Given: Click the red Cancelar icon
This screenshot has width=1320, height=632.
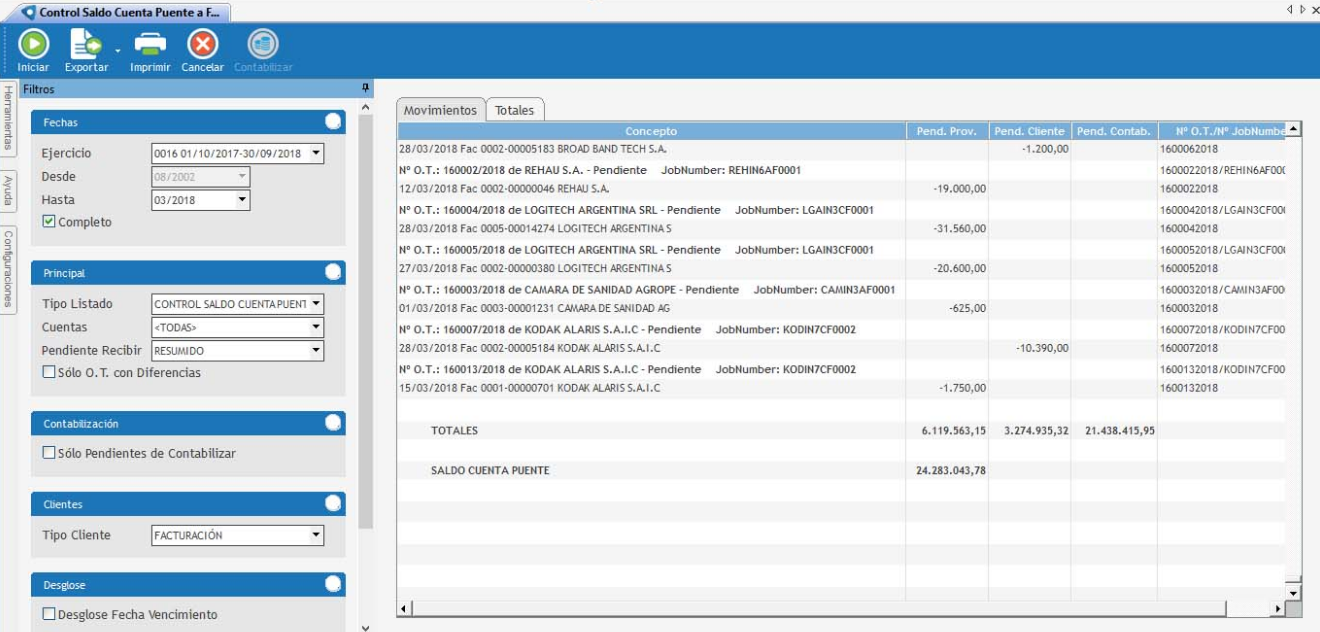Looking at the screenshot, I should (202, 44).
